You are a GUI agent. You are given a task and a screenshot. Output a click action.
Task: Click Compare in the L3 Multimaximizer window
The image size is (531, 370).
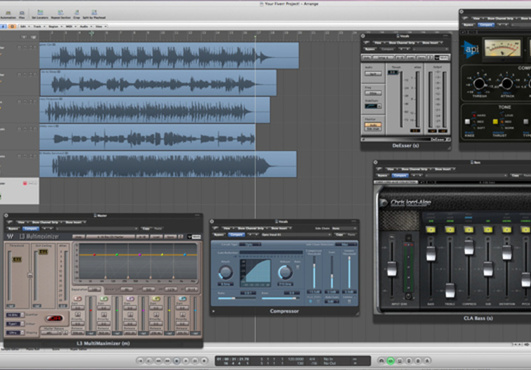click(x=30, y=228)
